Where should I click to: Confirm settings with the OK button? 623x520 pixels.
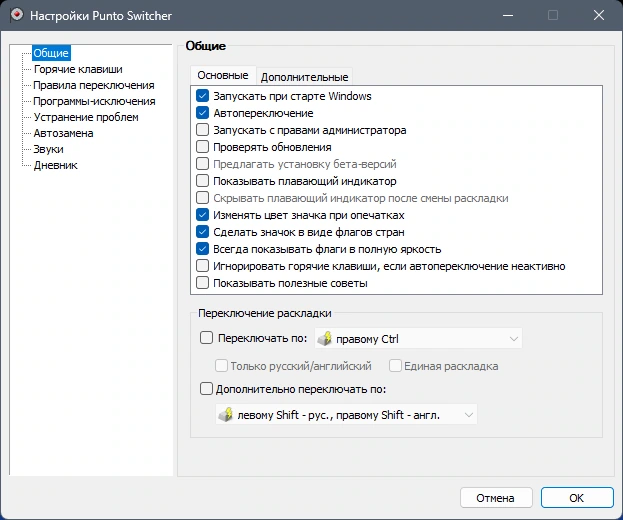pyautogui.click(x=577, y=498)
